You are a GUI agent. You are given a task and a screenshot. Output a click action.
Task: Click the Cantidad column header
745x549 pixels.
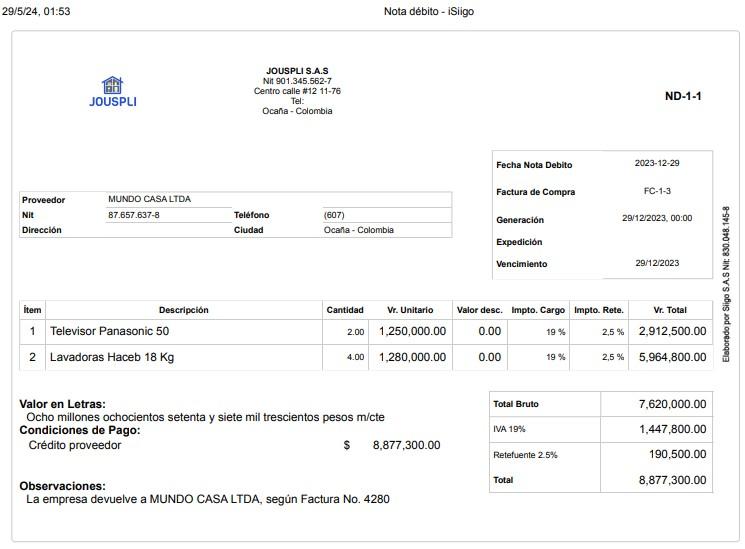point(344,310)
